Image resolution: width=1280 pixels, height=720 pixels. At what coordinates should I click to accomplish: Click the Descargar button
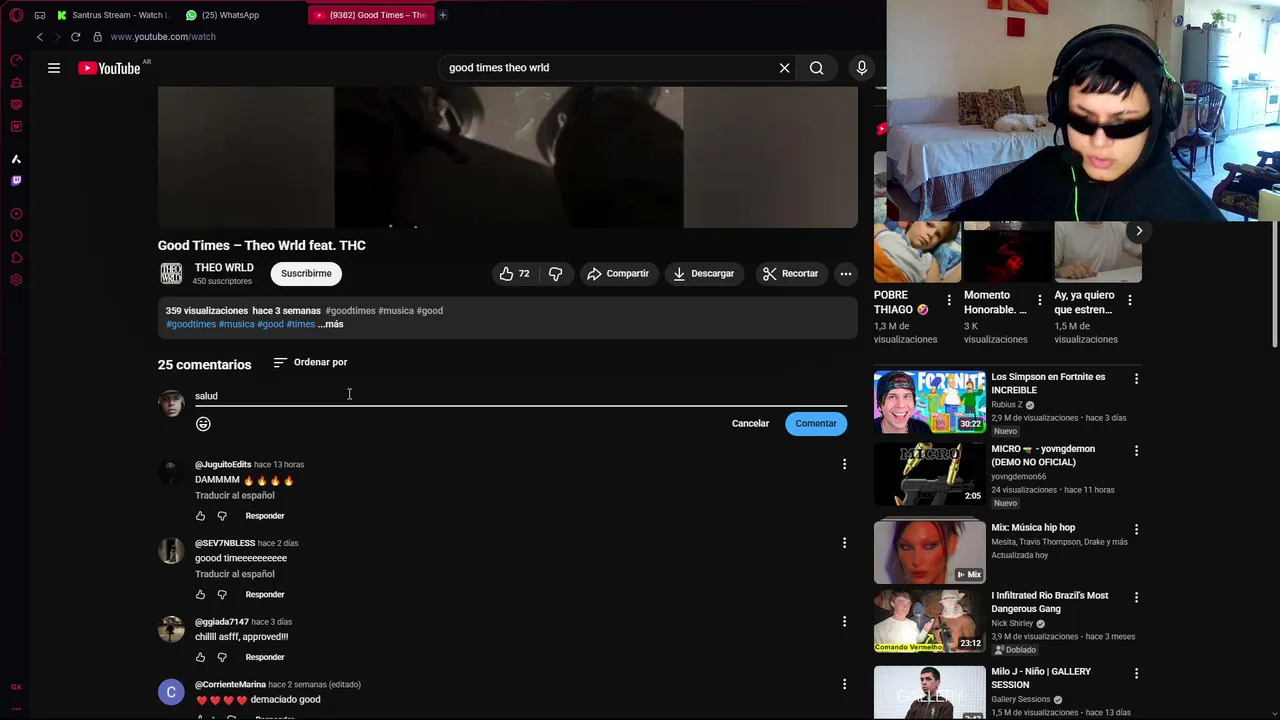click(703, 273)
